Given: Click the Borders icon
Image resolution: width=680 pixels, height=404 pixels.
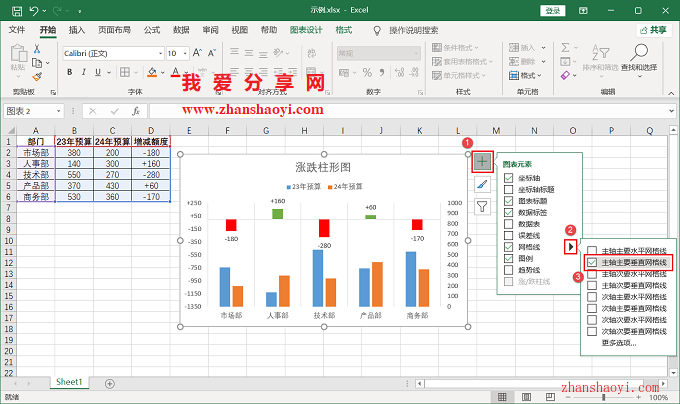Looking at the screenshot, I should pos(125,72).
